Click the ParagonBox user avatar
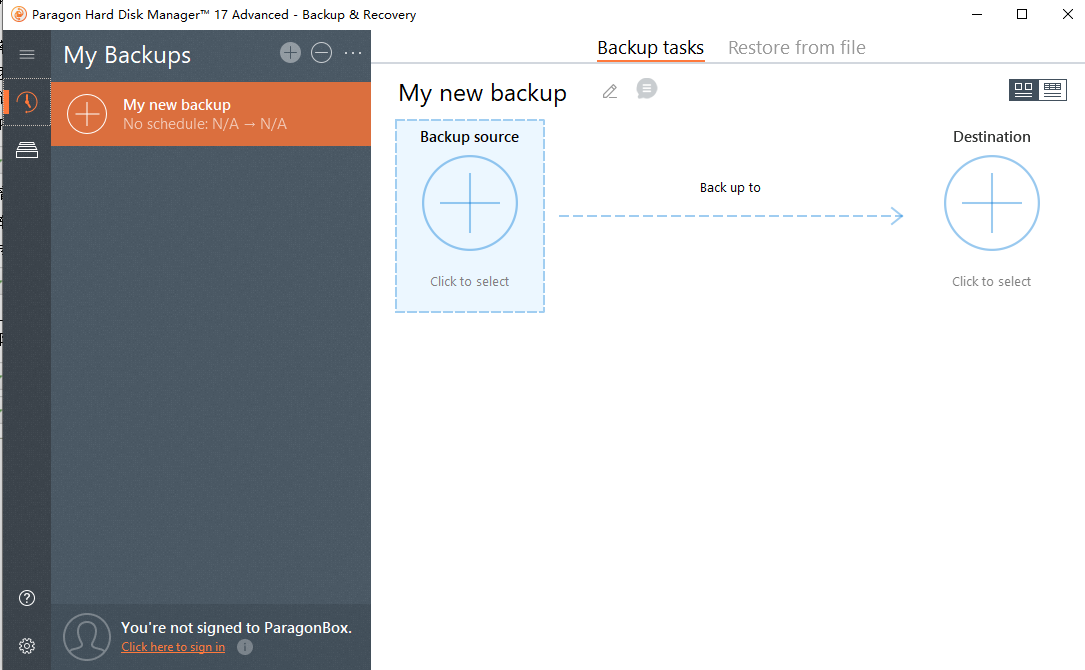This screenshot has width=1085, height=670. click(x=87, y=637)
